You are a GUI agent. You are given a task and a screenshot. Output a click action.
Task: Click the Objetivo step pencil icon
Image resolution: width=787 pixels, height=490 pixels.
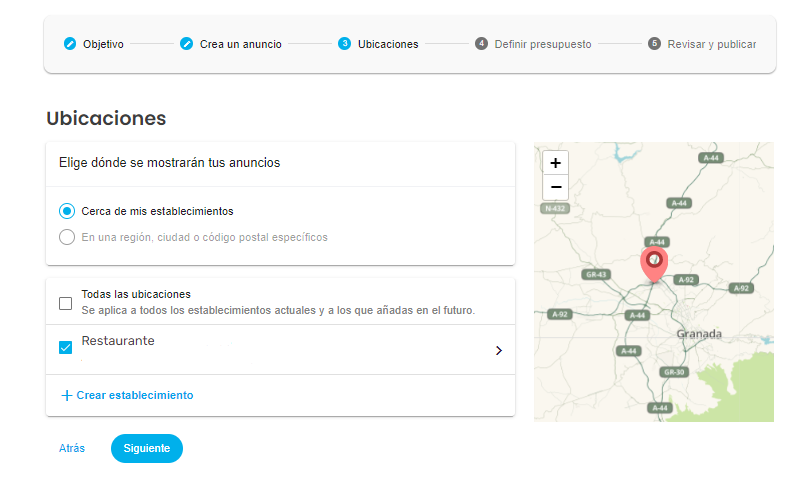70,44
